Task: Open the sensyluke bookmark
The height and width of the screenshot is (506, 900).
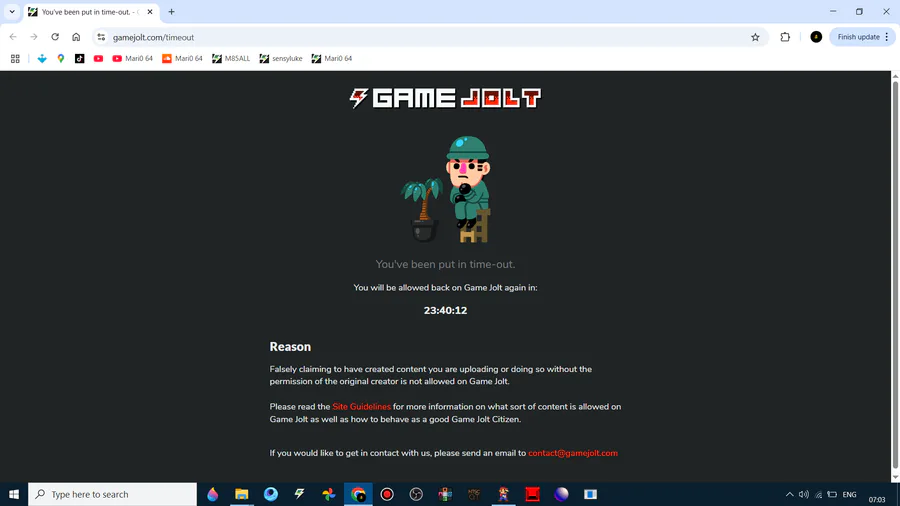Action: (x=281, y=59)
